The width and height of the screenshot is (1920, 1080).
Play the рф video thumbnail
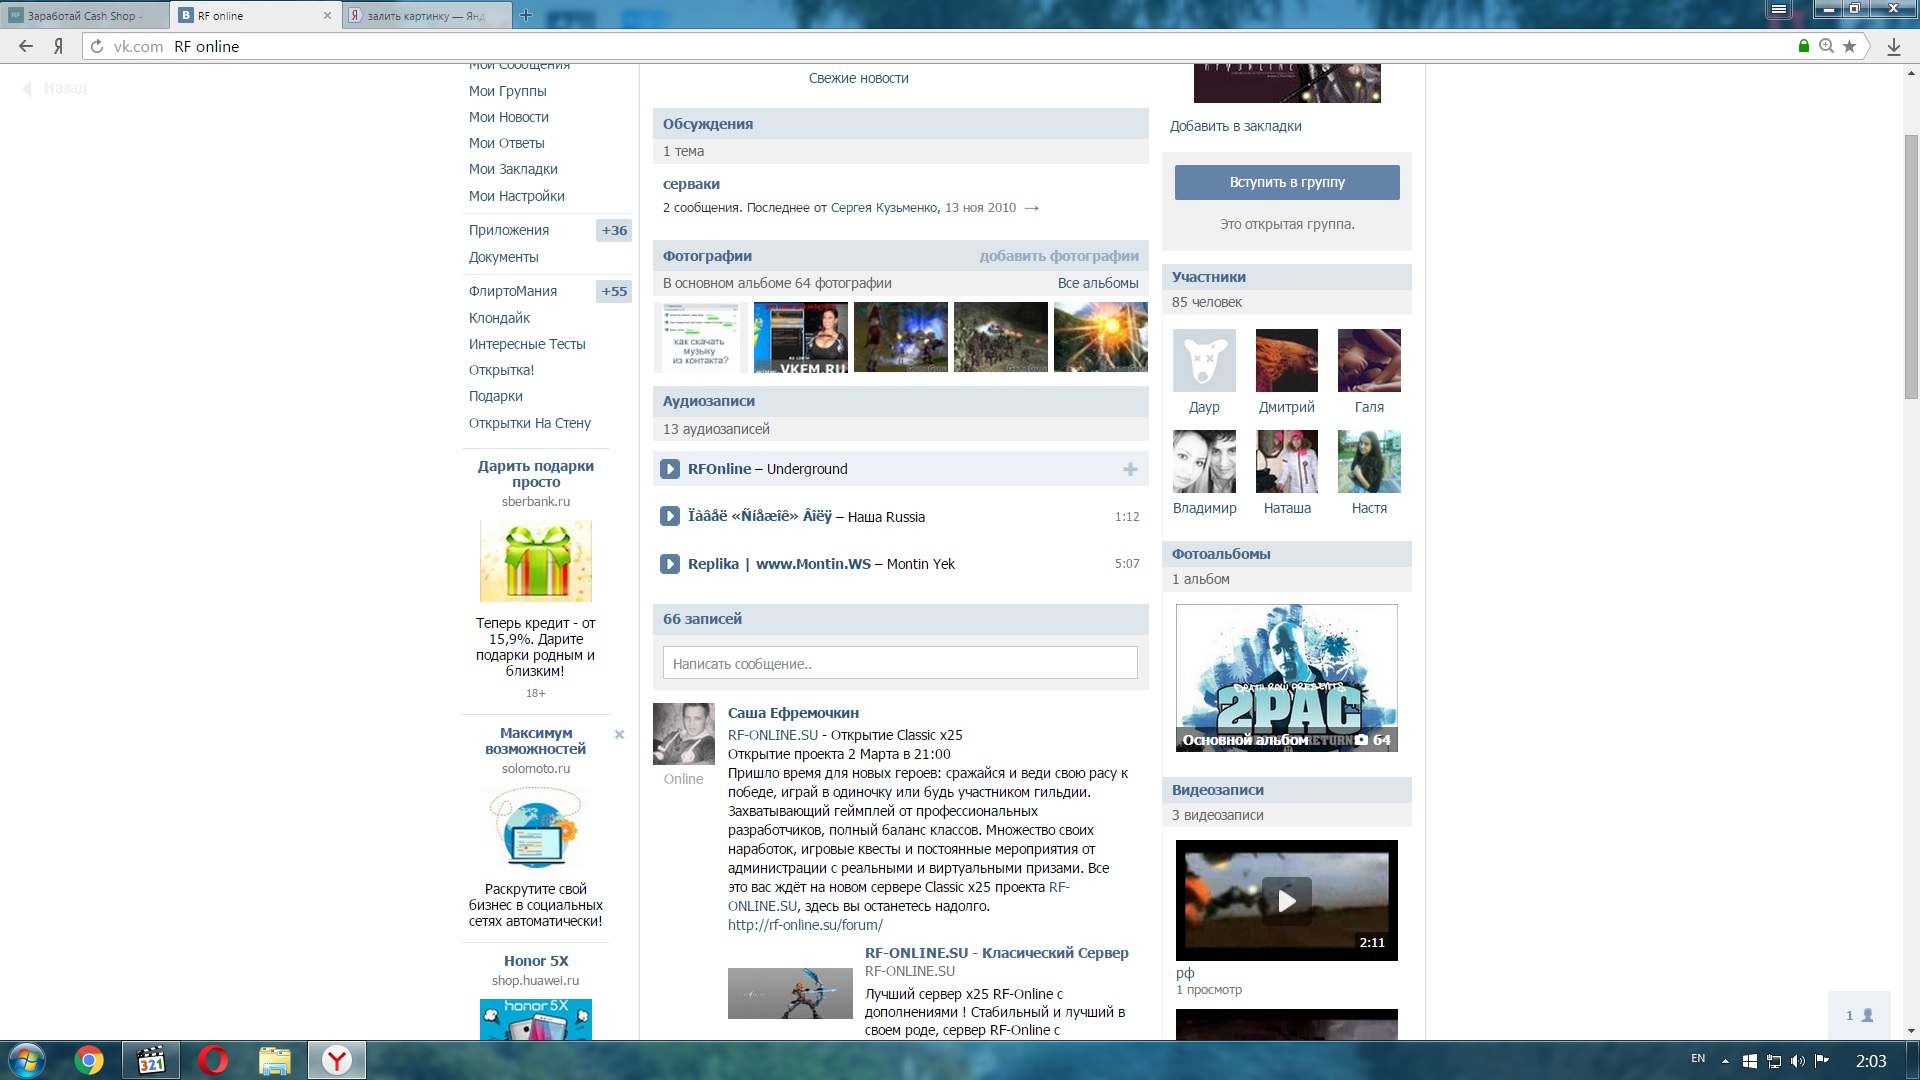1287,900
